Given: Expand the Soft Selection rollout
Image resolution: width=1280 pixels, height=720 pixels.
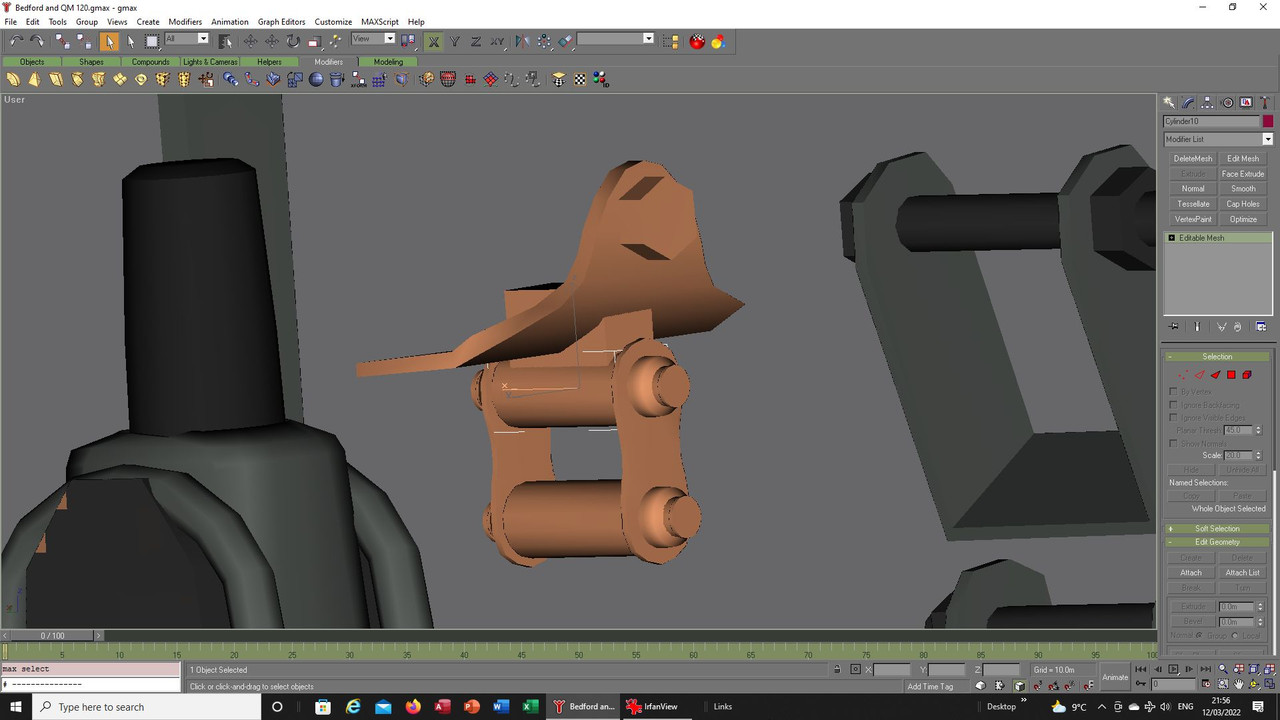Looking at the screenshot, I should [1217, 528].
